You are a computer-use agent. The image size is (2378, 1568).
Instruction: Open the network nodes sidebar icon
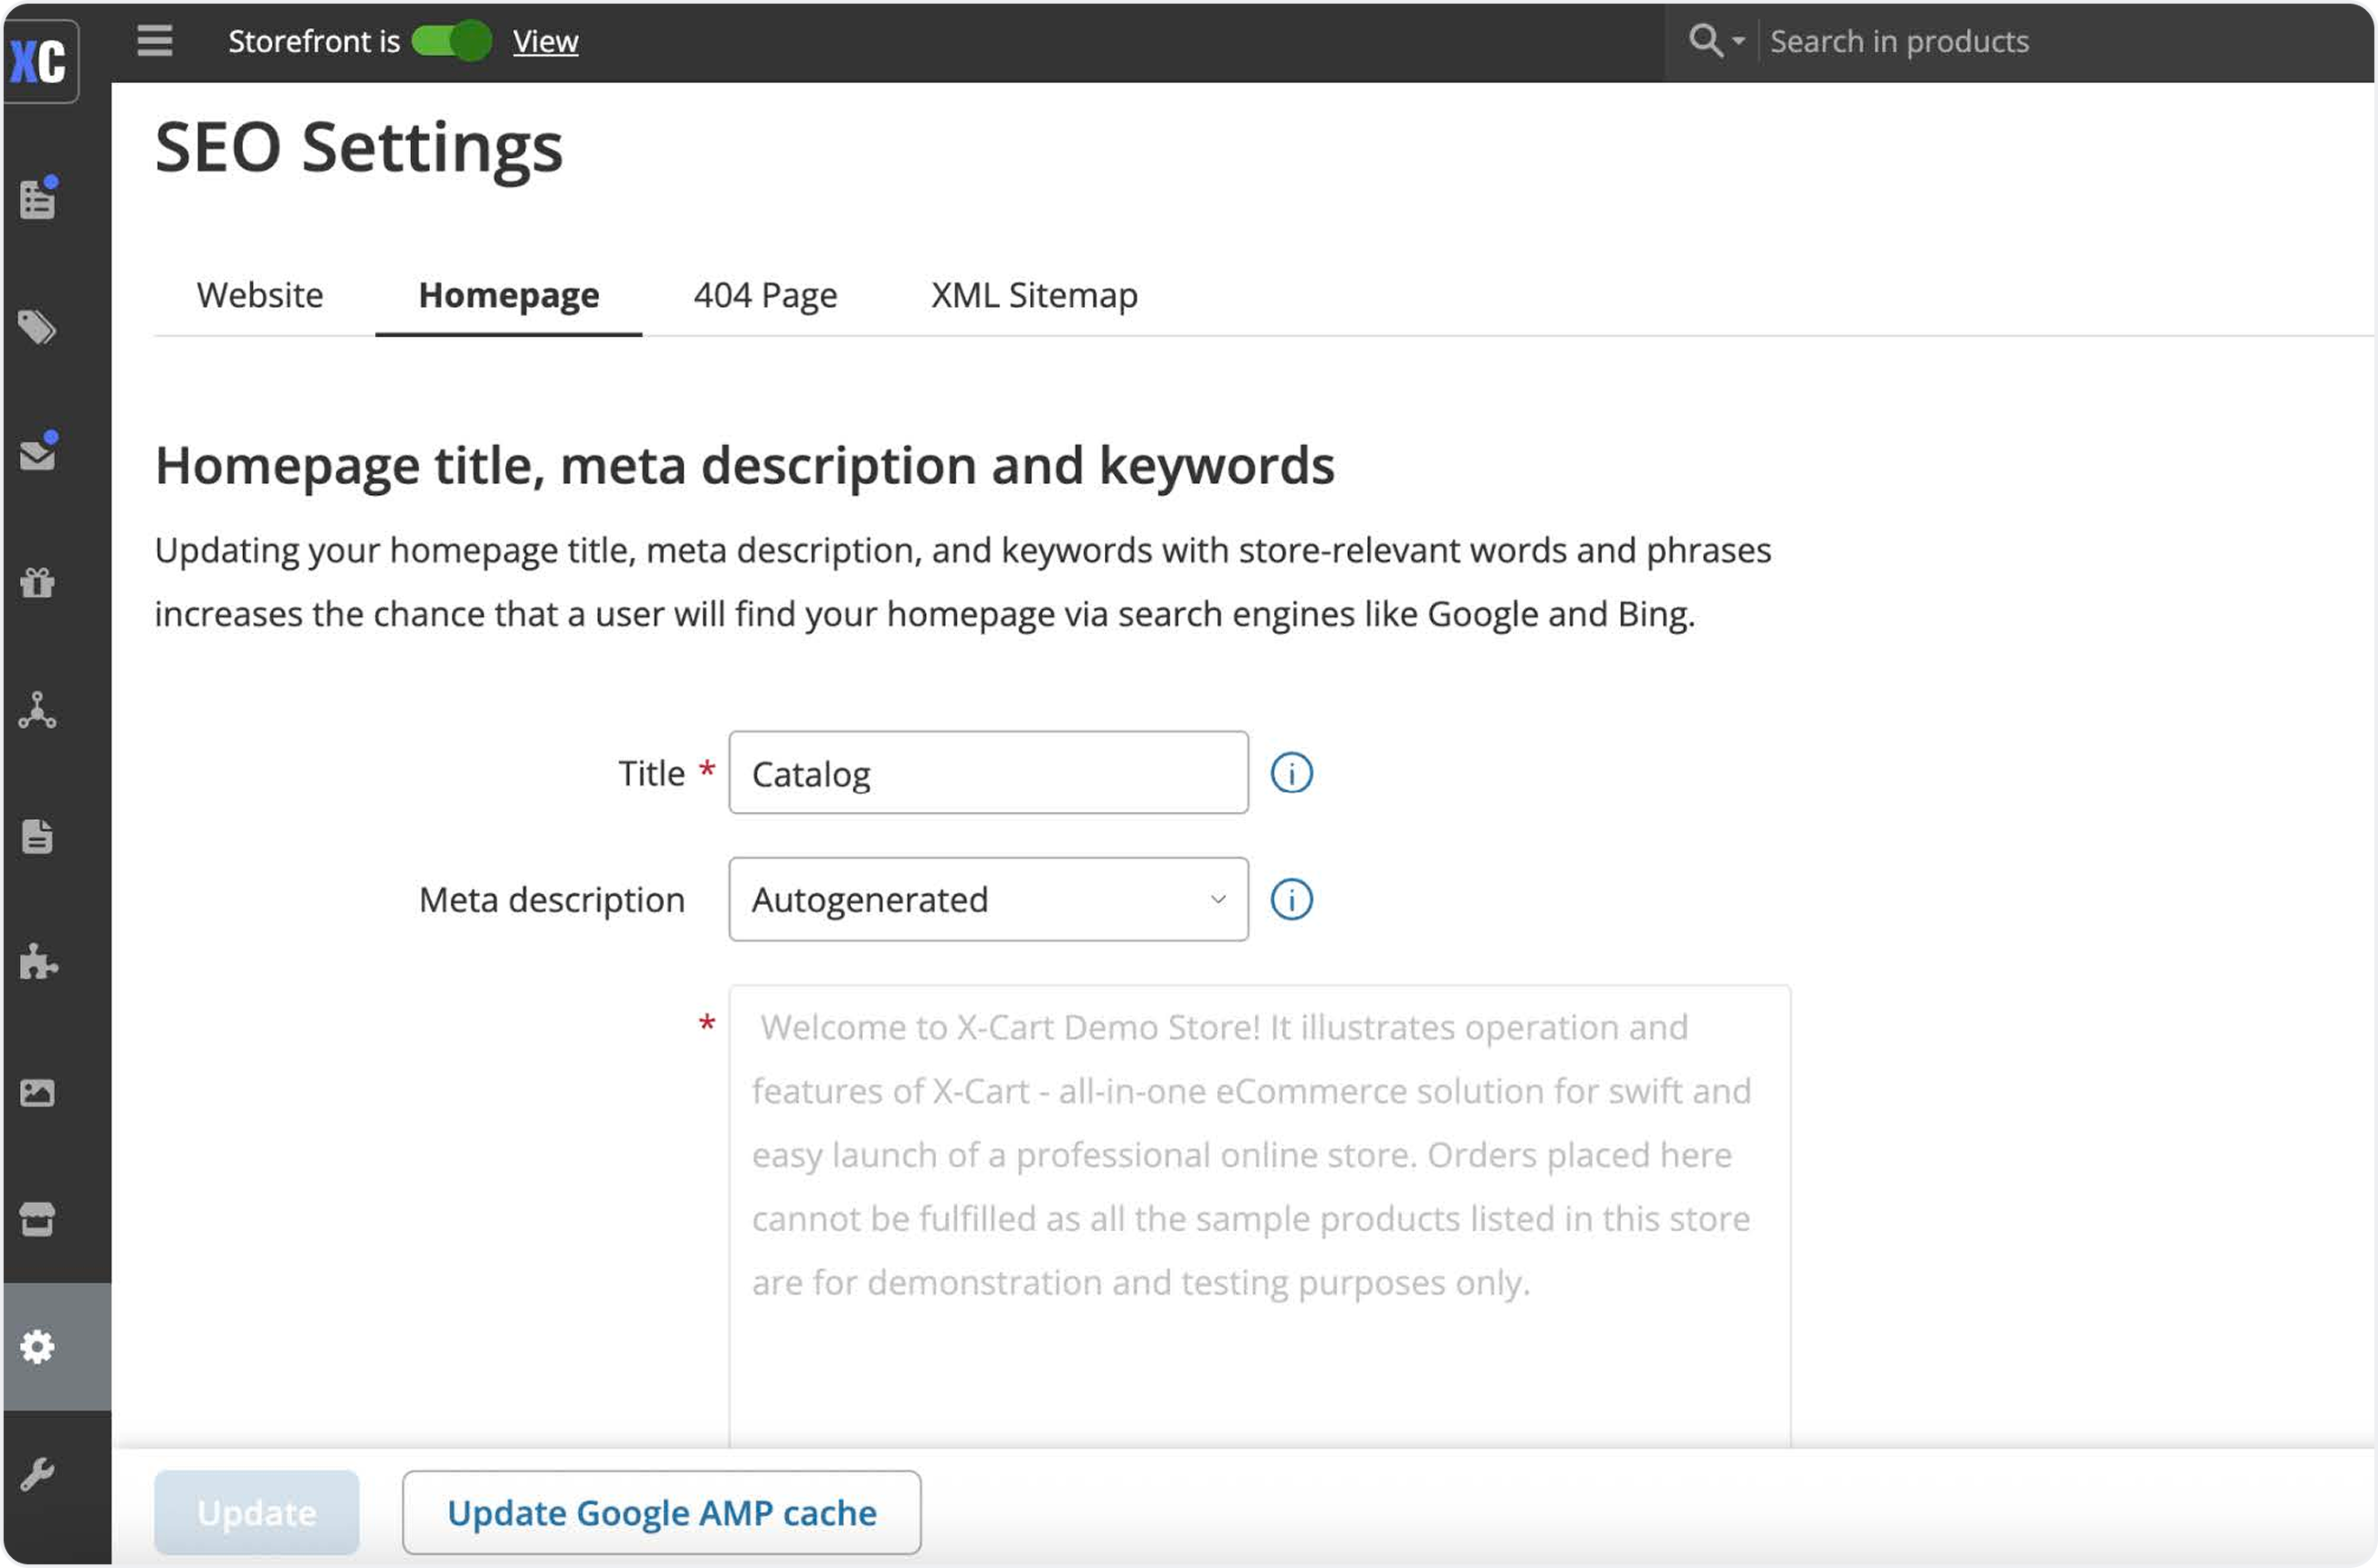(x=38, y=710)
